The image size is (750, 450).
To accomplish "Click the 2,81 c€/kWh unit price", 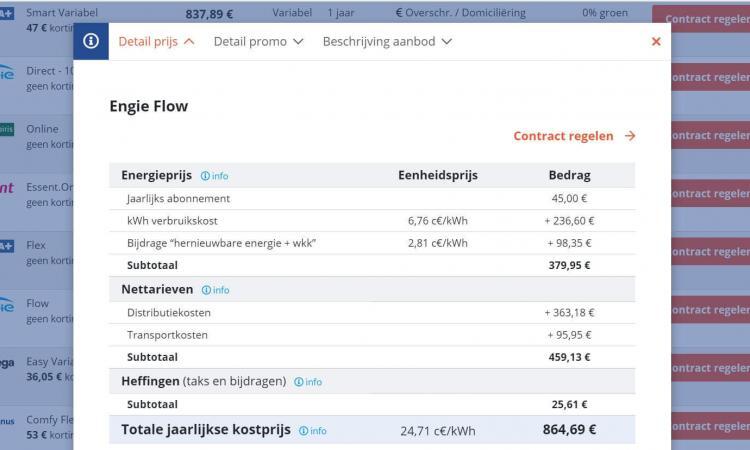I will pyautogui.click(x=438, y=243).
